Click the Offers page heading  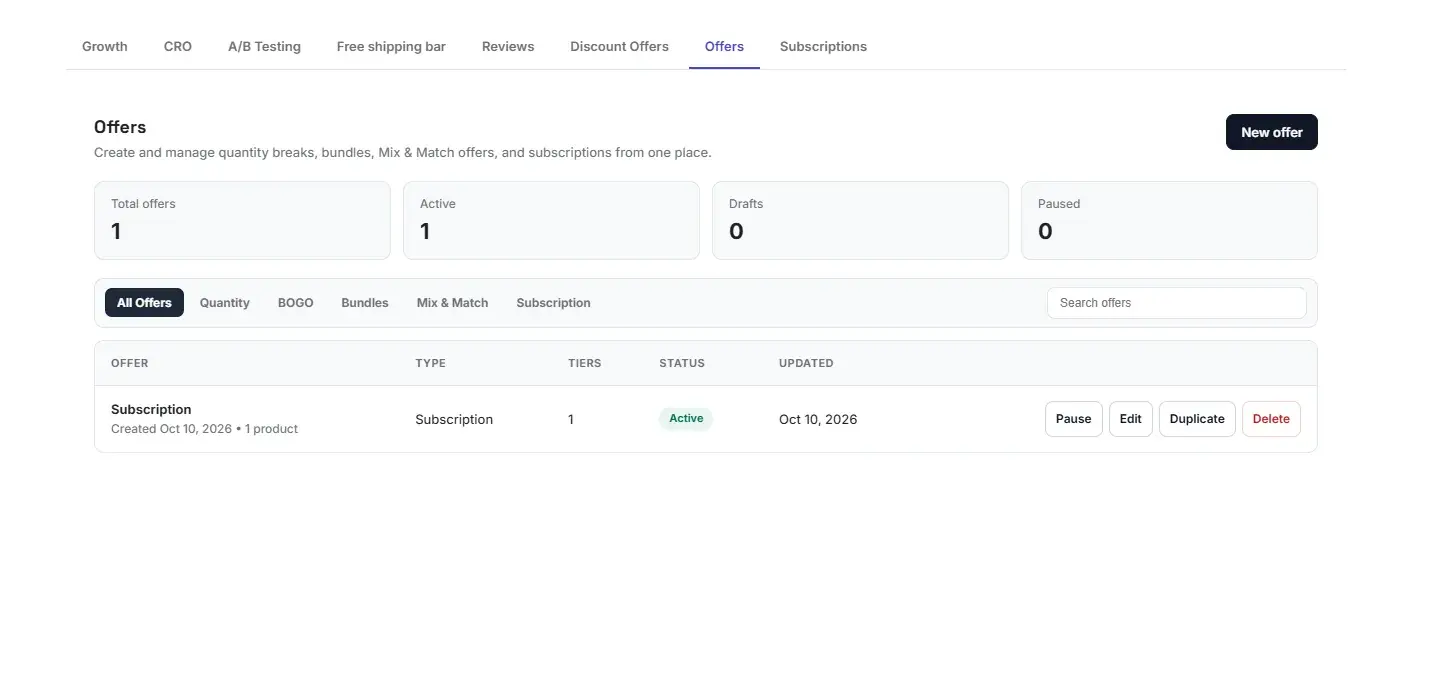[x=120, y=127]
